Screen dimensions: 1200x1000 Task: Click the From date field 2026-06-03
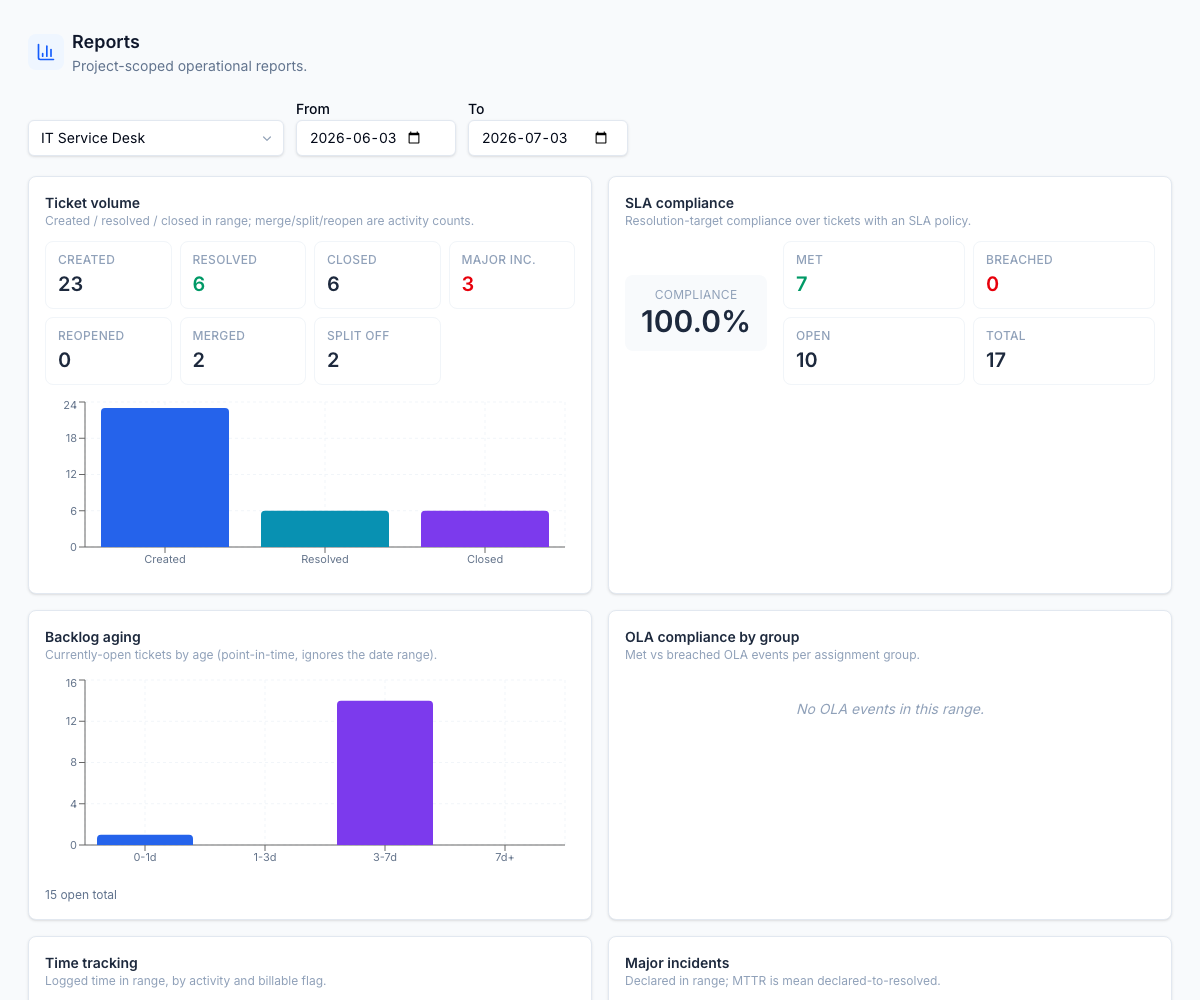(376, 138)
